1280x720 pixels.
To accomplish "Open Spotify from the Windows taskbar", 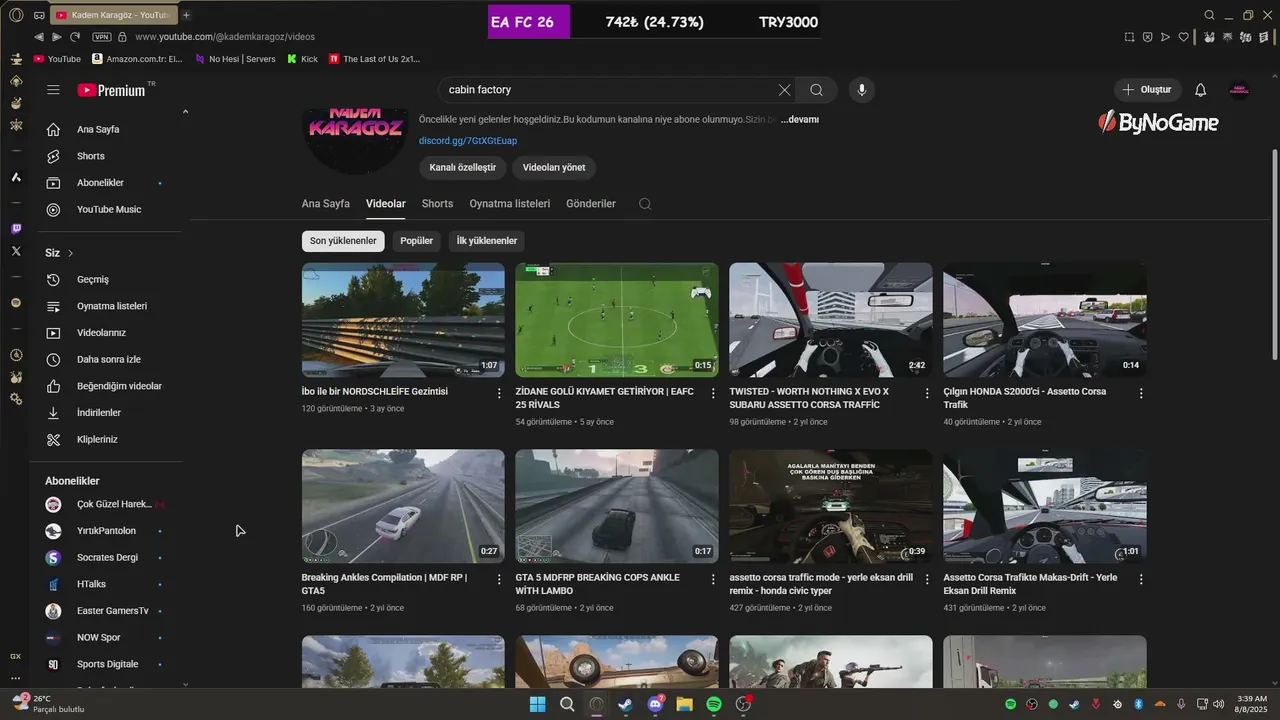I will tap(714, 704).
